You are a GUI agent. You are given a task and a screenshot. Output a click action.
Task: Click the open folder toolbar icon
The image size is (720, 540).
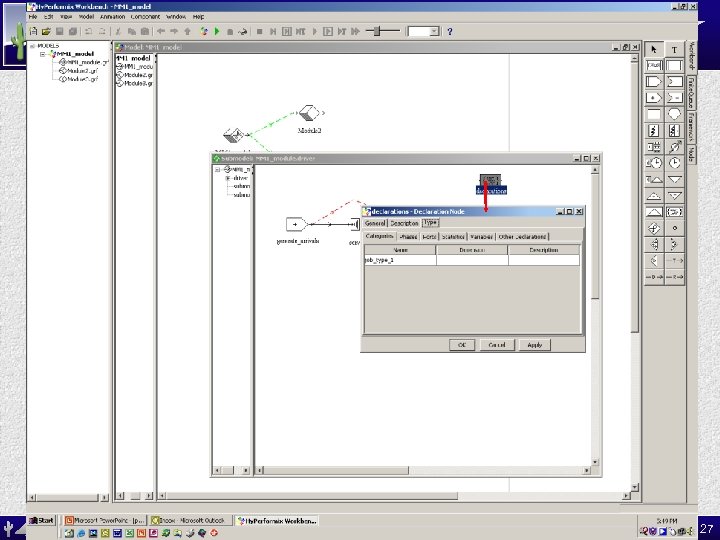pyautogui.click(x=46, y=31)
